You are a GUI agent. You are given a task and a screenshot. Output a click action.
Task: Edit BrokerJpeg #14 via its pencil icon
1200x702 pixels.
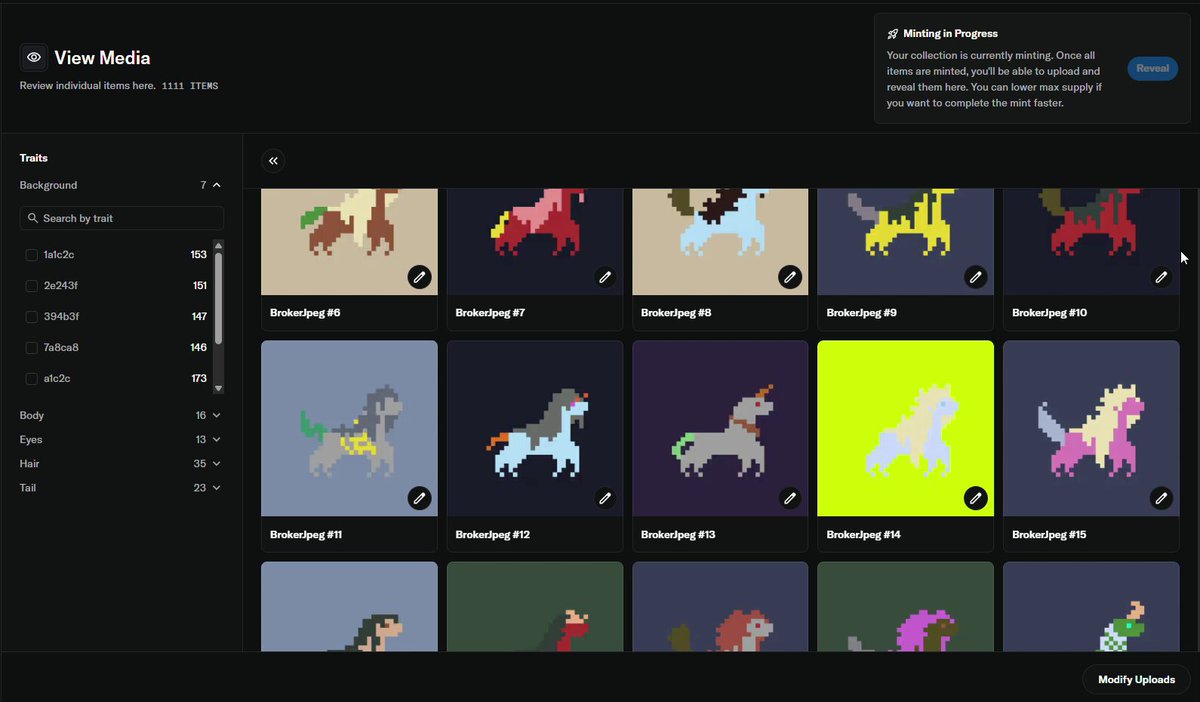pos(976,497)
